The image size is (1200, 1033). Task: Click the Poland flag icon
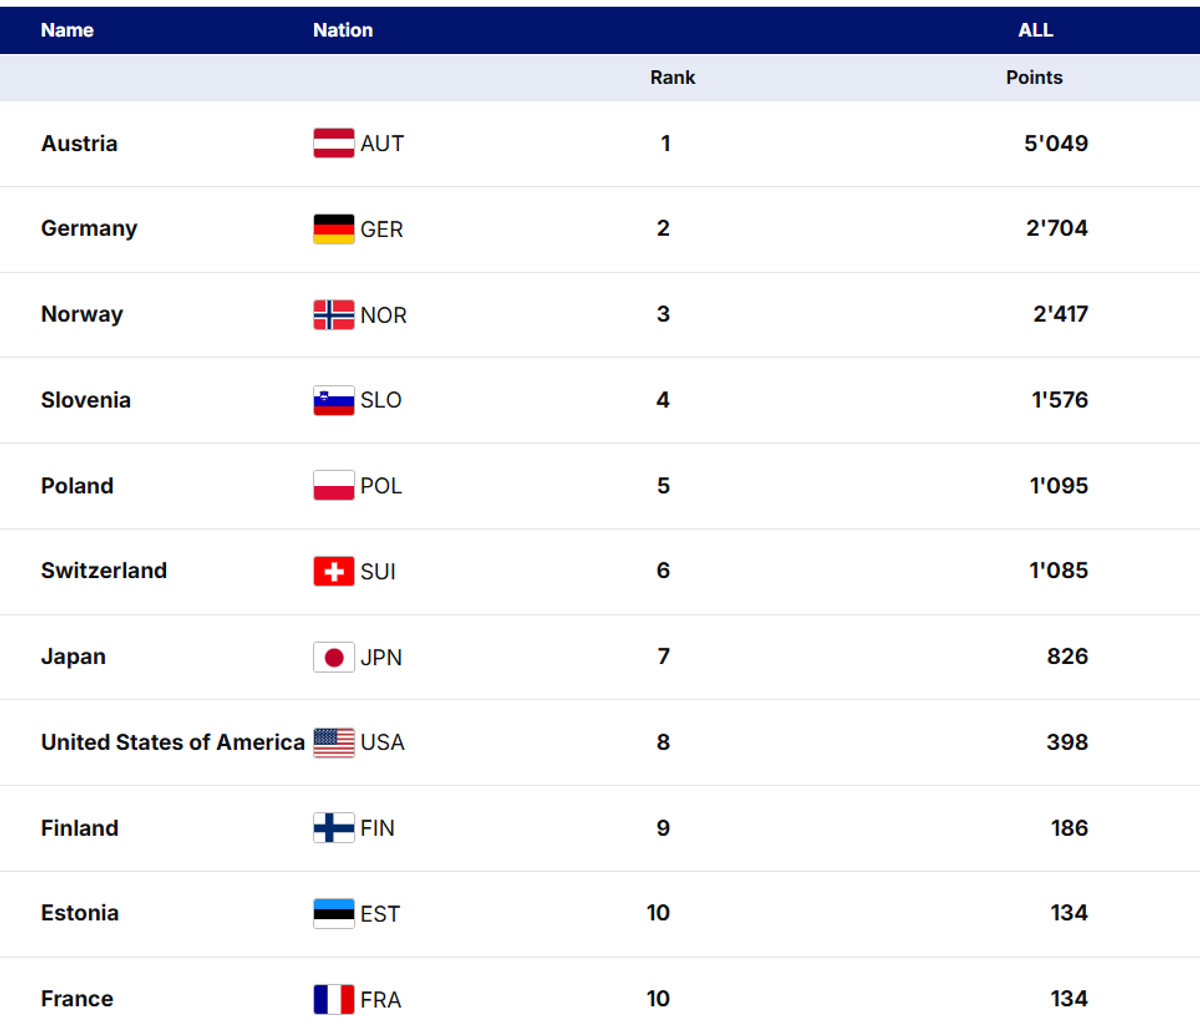pos(333,486)
